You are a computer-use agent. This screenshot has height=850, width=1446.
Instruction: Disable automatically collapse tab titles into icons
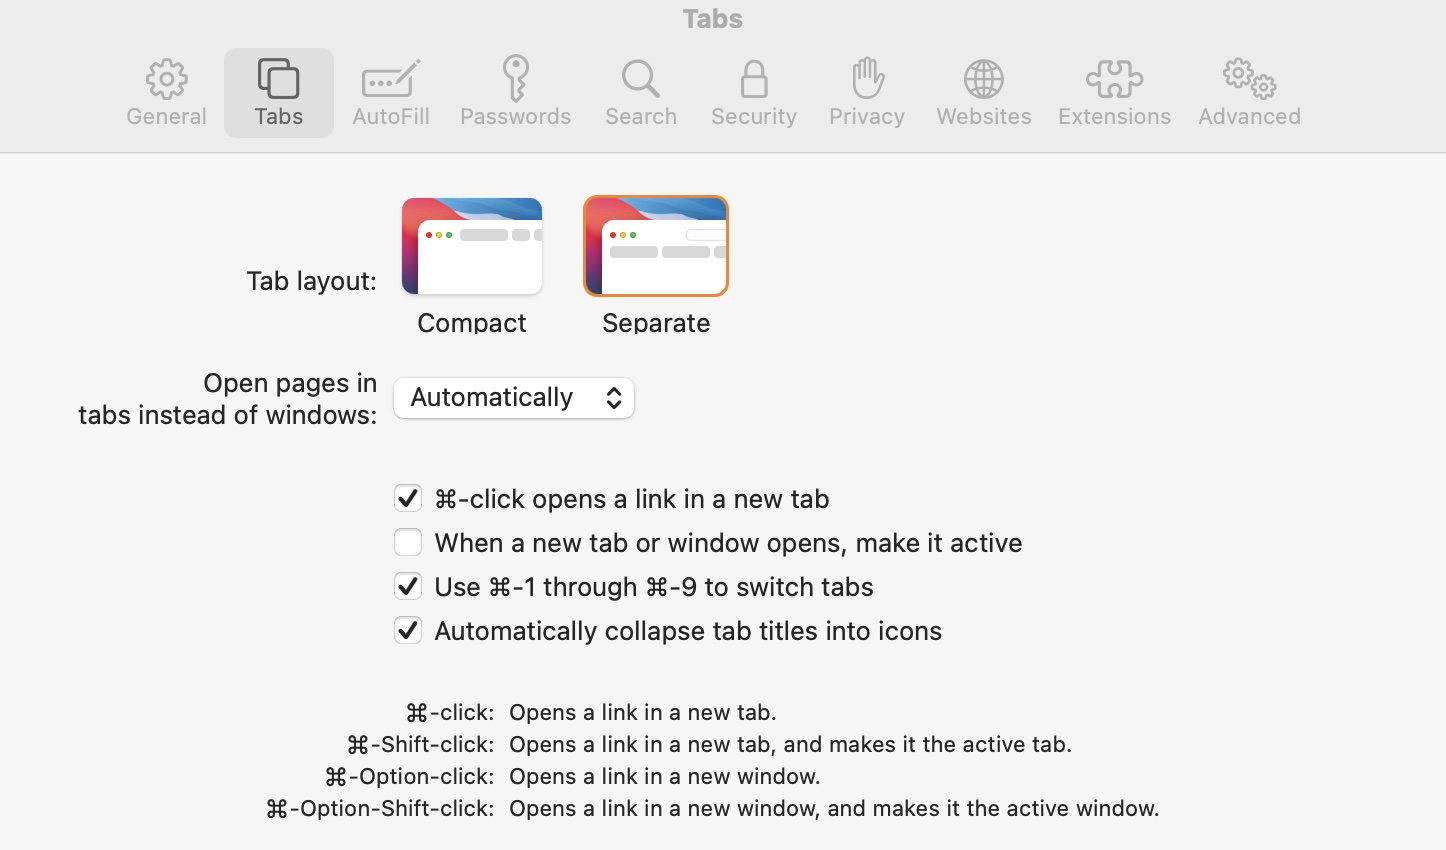[x=408, y=630]
